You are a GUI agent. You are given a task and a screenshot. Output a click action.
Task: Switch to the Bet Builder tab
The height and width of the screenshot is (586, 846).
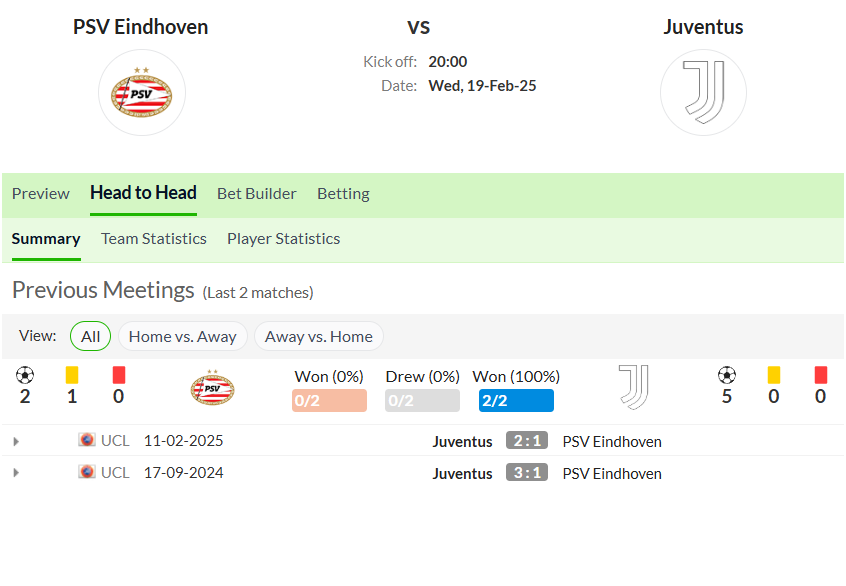(257, 194)
